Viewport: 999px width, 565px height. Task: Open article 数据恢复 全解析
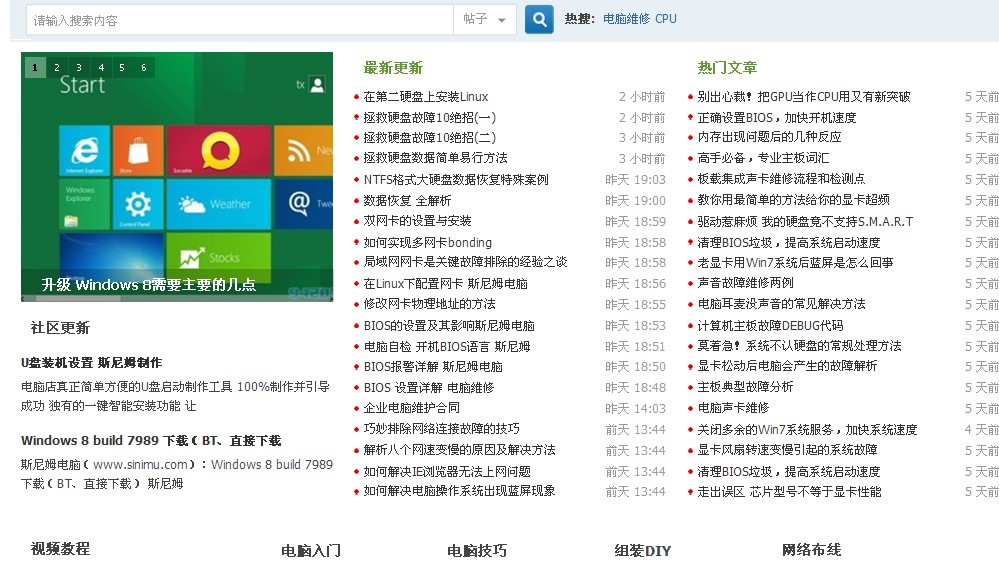[407, 201]
